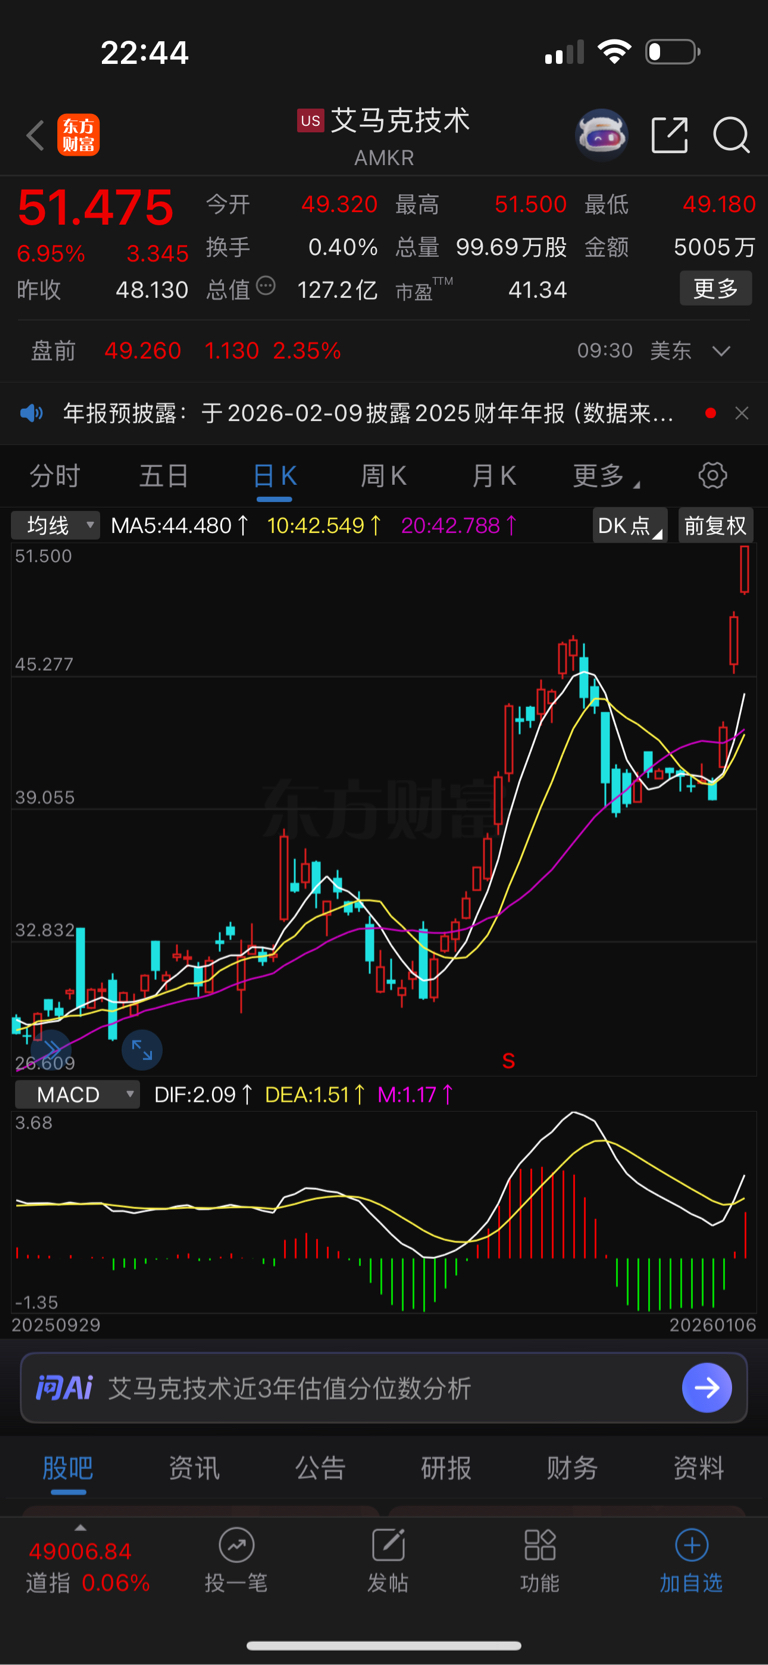Open the 公告 tab

point(320,1468)
